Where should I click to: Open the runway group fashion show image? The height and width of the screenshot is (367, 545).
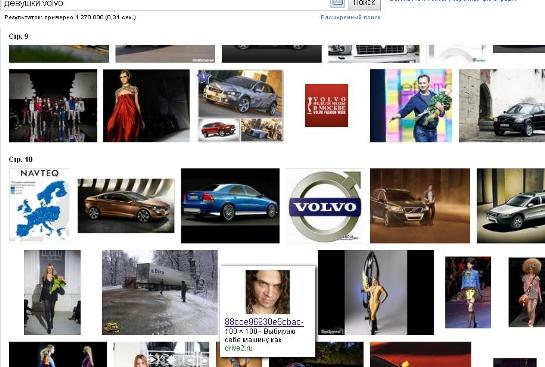[x=53, y=106]
